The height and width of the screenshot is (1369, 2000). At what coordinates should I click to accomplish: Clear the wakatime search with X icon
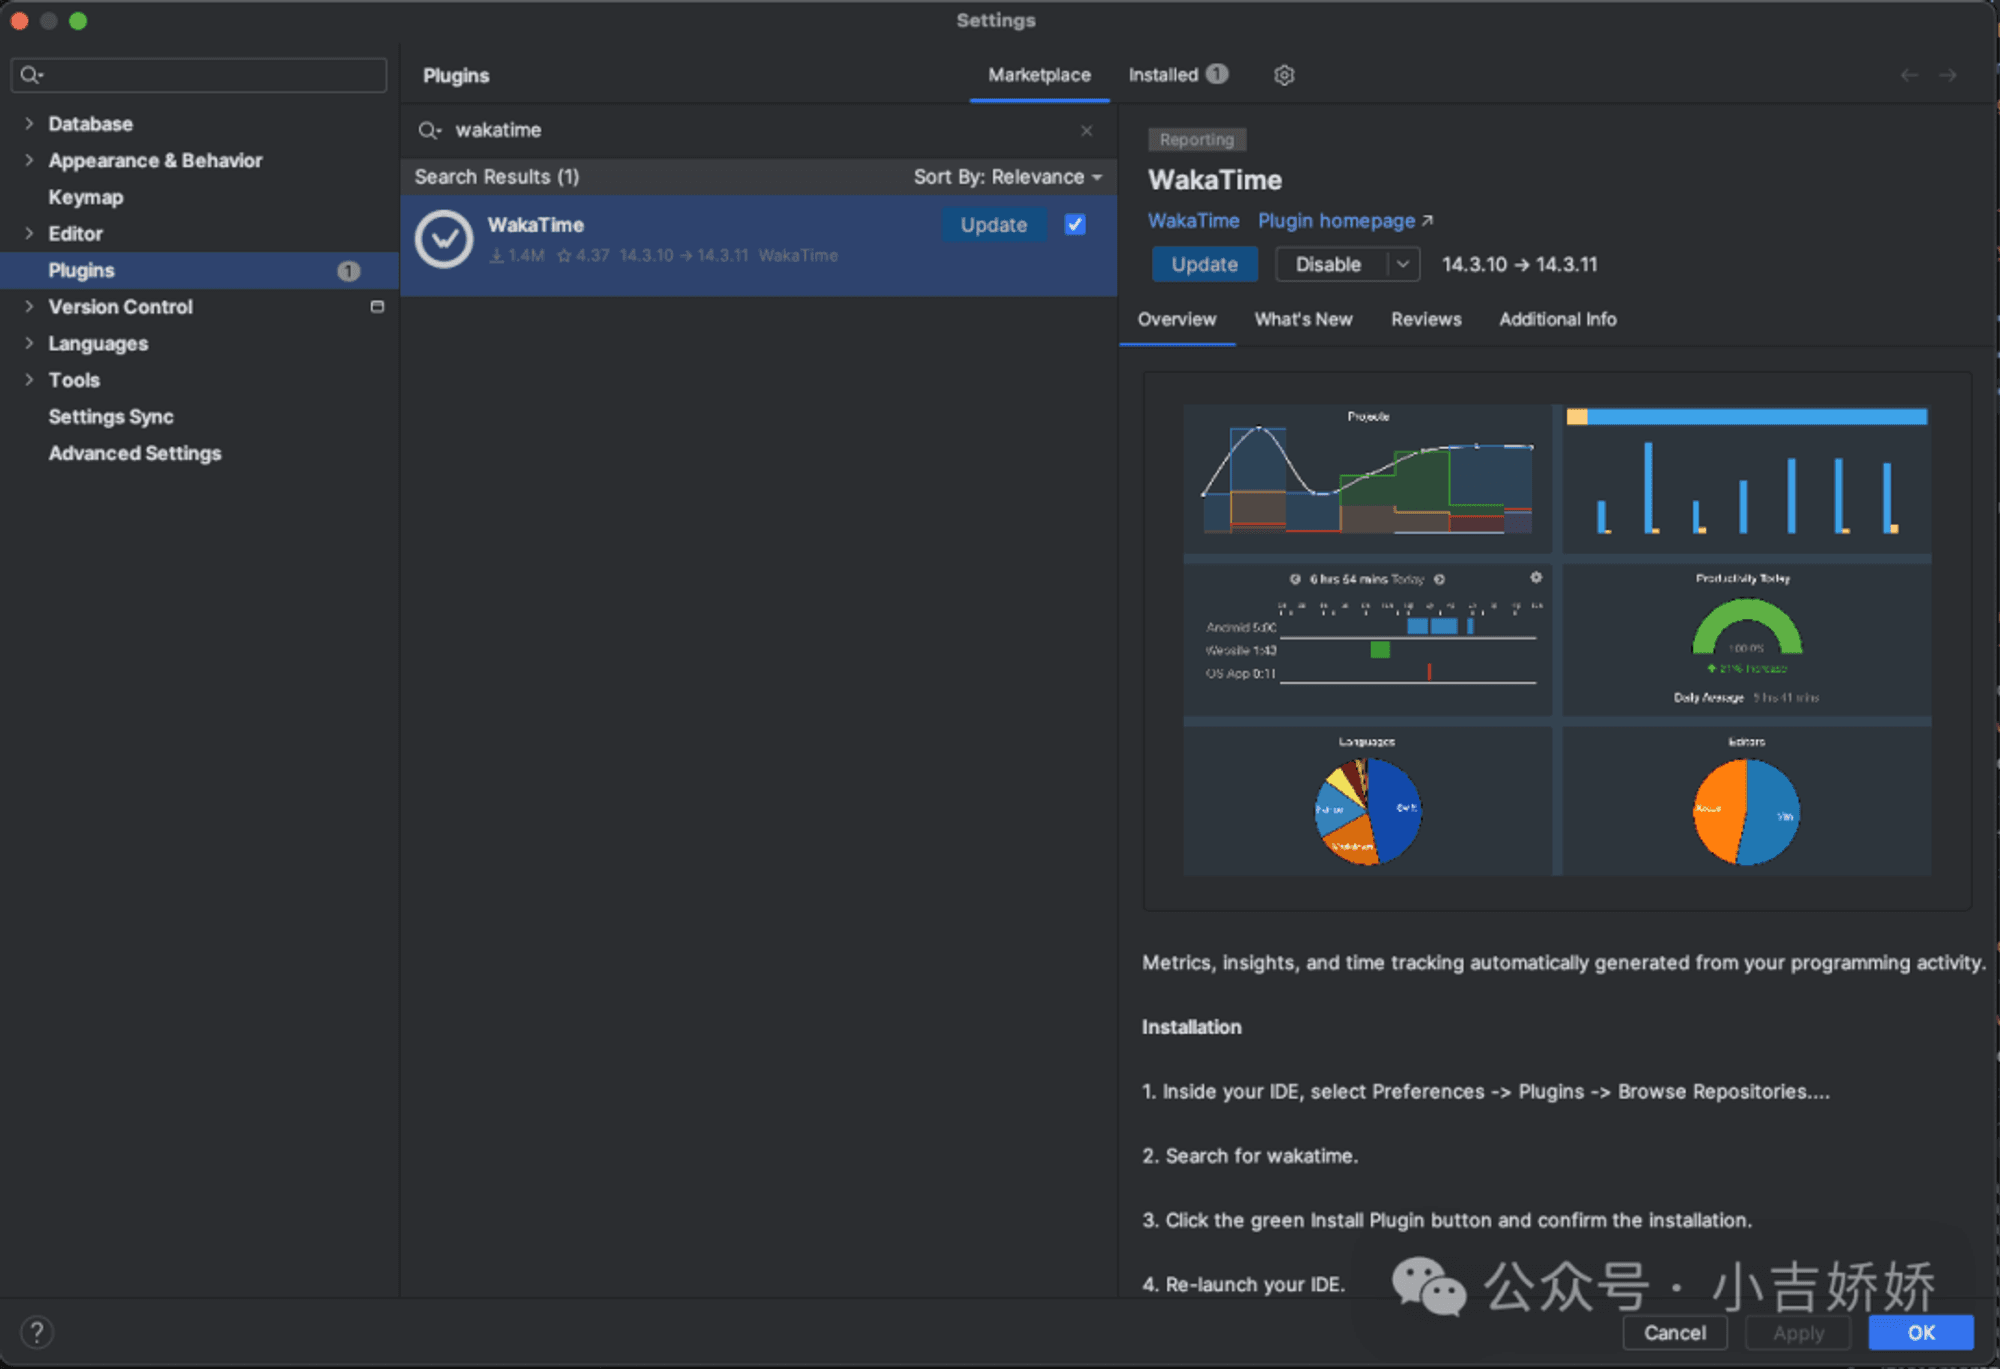[x=1086, y=130]
